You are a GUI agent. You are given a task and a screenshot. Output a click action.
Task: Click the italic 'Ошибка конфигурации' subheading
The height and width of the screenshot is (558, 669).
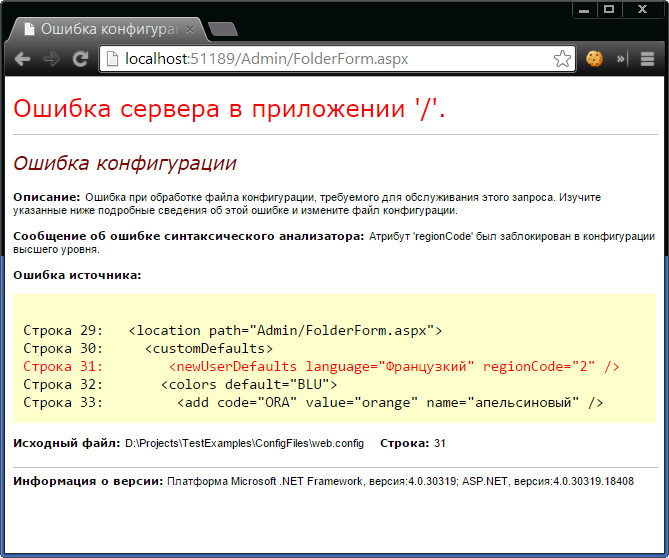tap(125, 163)
